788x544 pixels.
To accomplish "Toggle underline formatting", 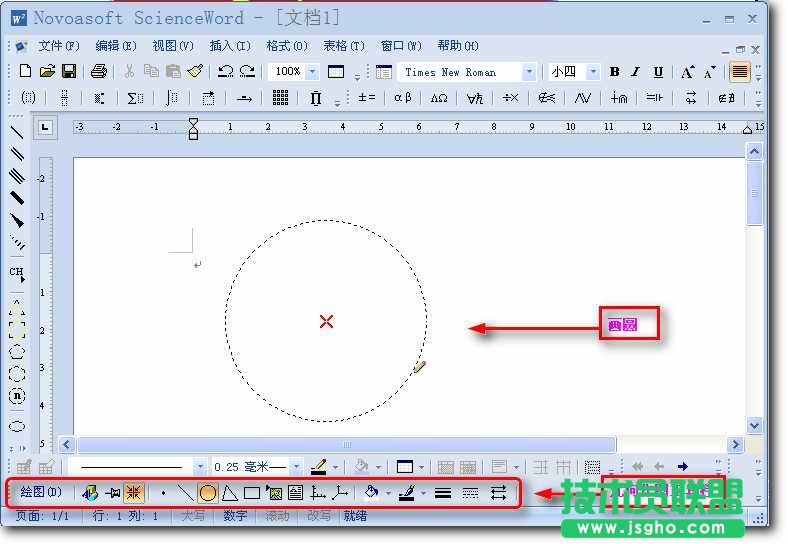I will pos(658,72).
